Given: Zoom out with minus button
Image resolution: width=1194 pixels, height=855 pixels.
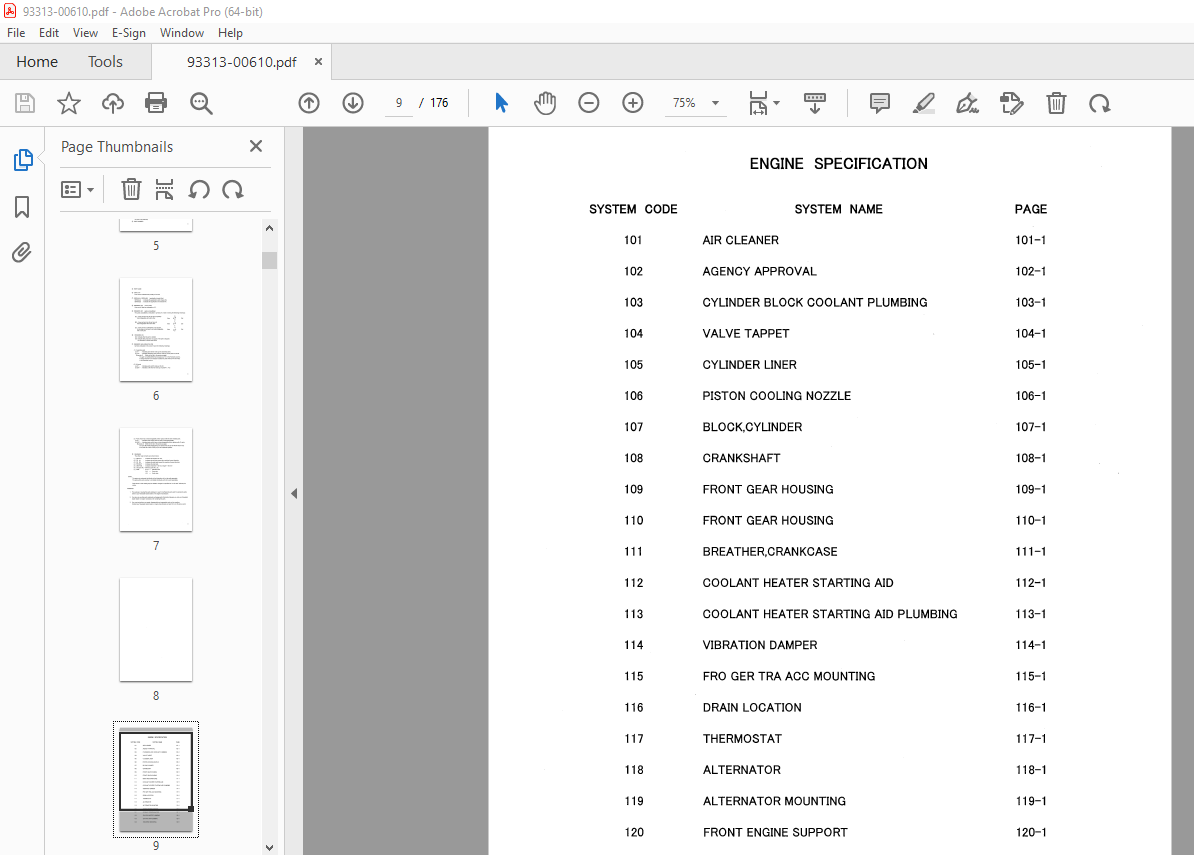Looking at the screenshot, I should 589,103.
